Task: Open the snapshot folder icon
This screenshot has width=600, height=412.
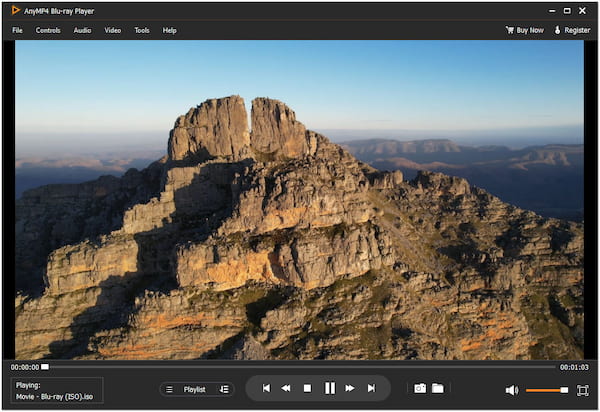Action: tap(438, 388)
